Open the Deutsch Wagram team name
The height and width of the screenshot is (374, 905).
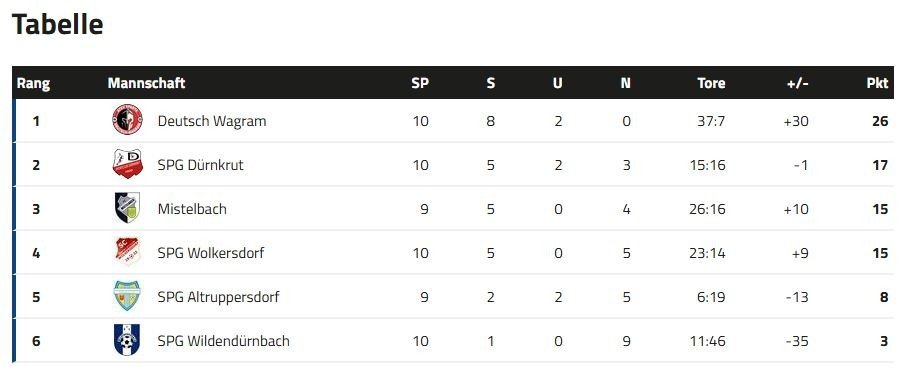click(212, 121)
